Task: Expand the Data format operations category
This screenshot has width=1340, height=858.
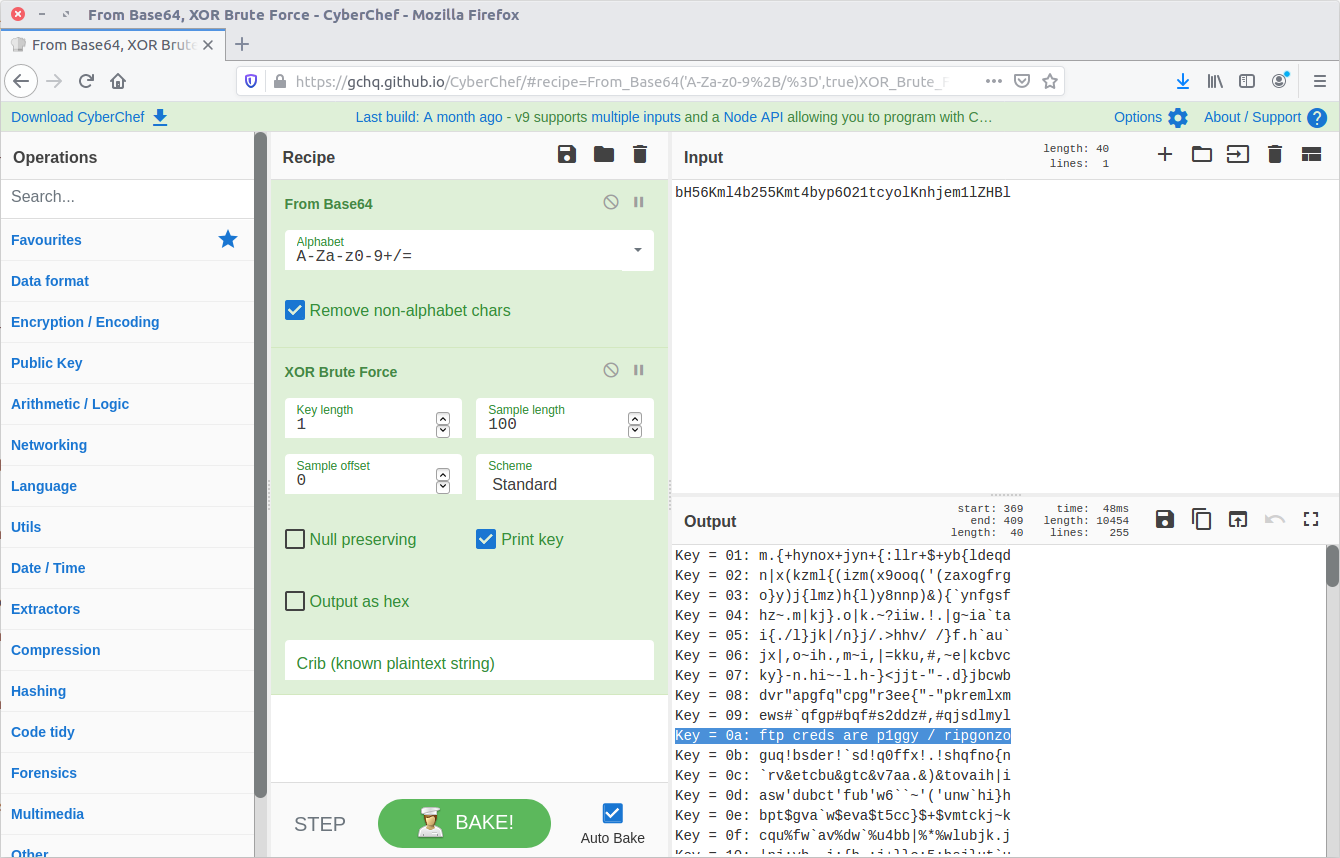Action: tap(50, 281)
